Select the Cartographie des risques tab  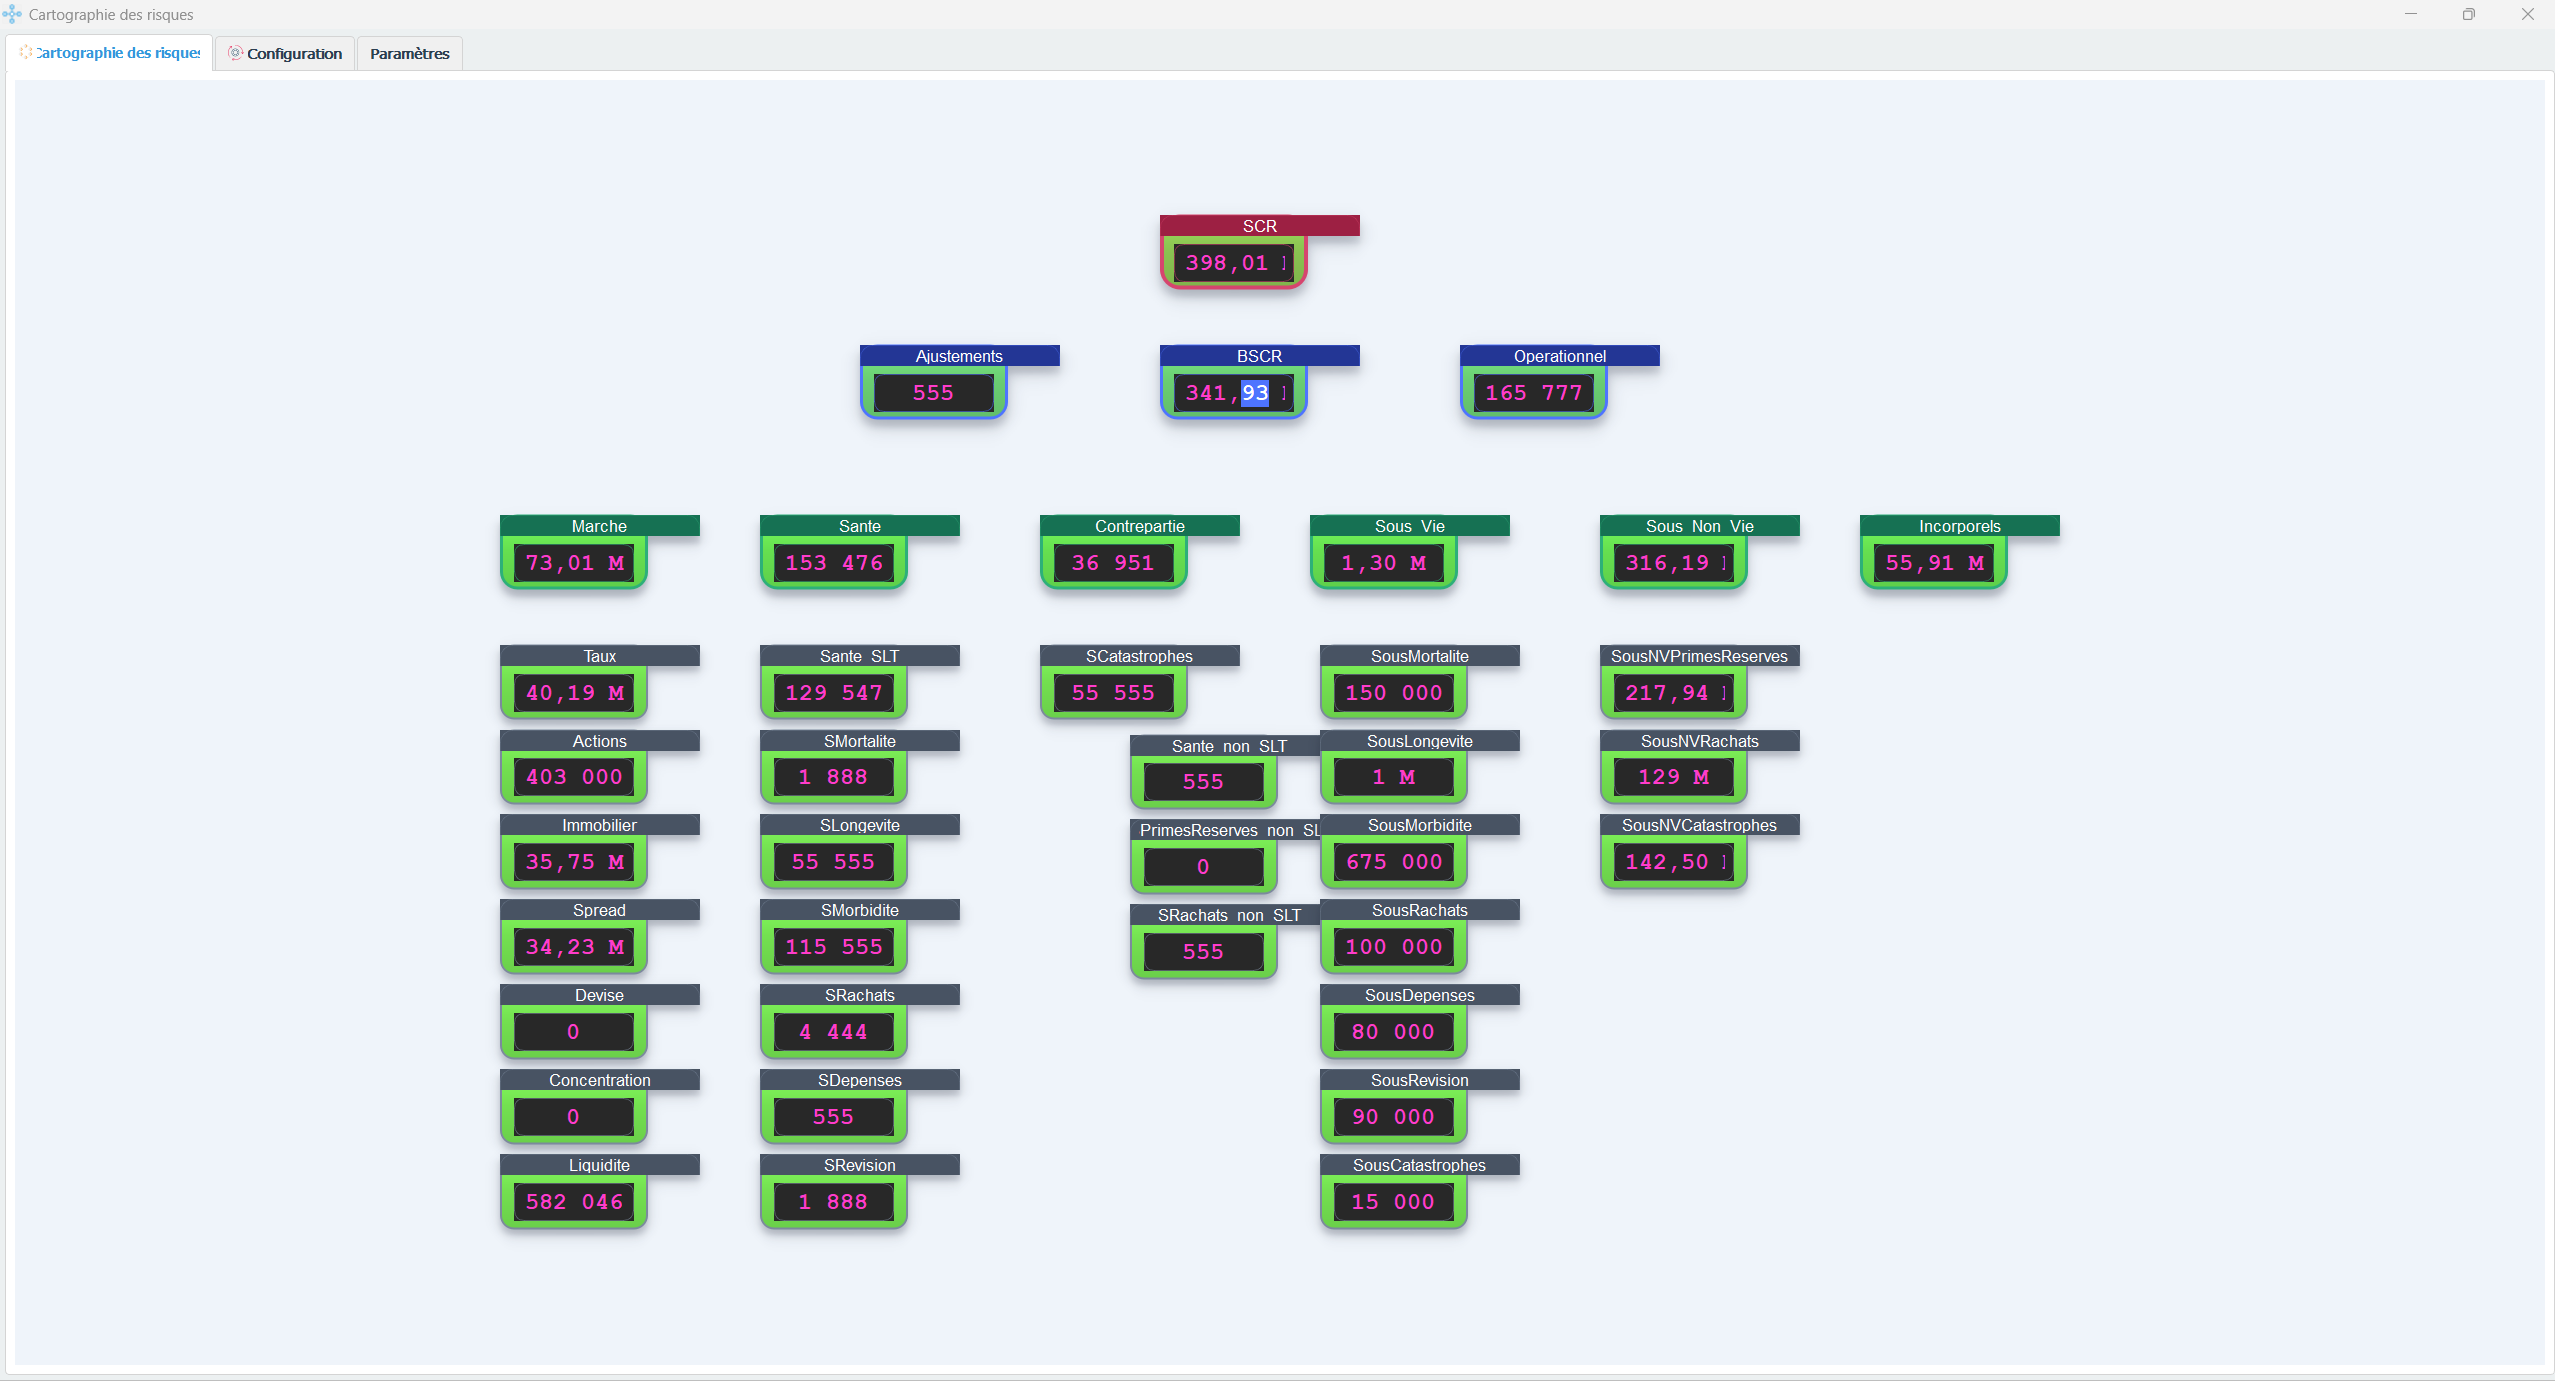click(x=110, y=53)
